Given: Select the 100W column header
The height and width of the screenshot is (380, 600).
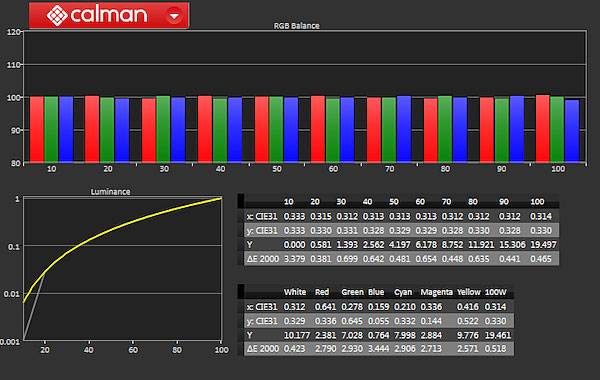Looking at the screenshot, I should tap(496, 292).
